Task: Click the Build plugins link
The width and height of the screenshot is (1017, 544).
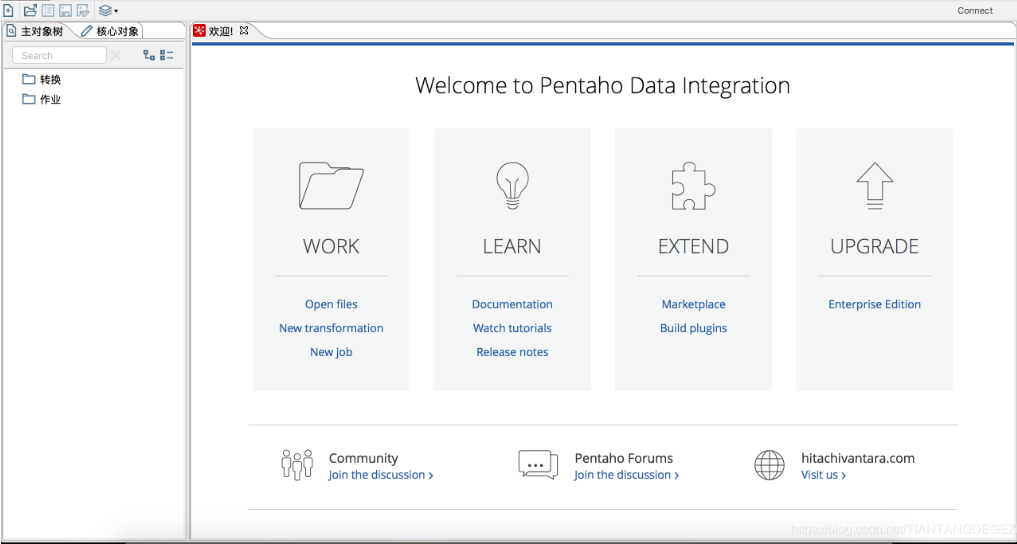Action: (693, 328)
